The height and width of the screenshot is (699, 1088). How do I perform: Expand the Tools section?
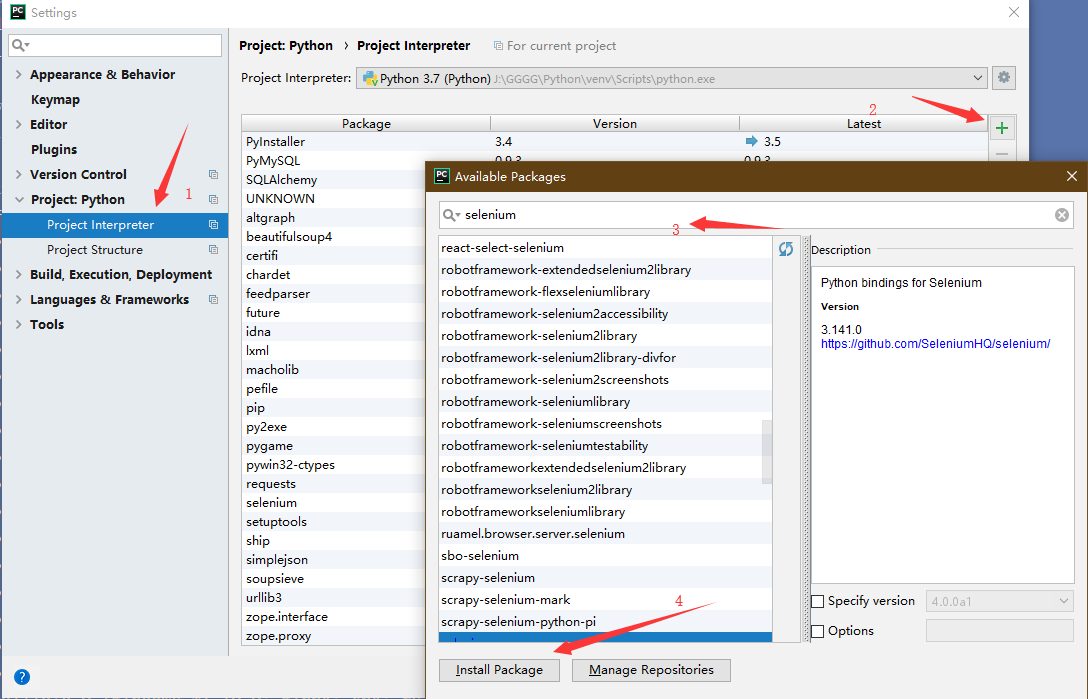click(19, 324)
